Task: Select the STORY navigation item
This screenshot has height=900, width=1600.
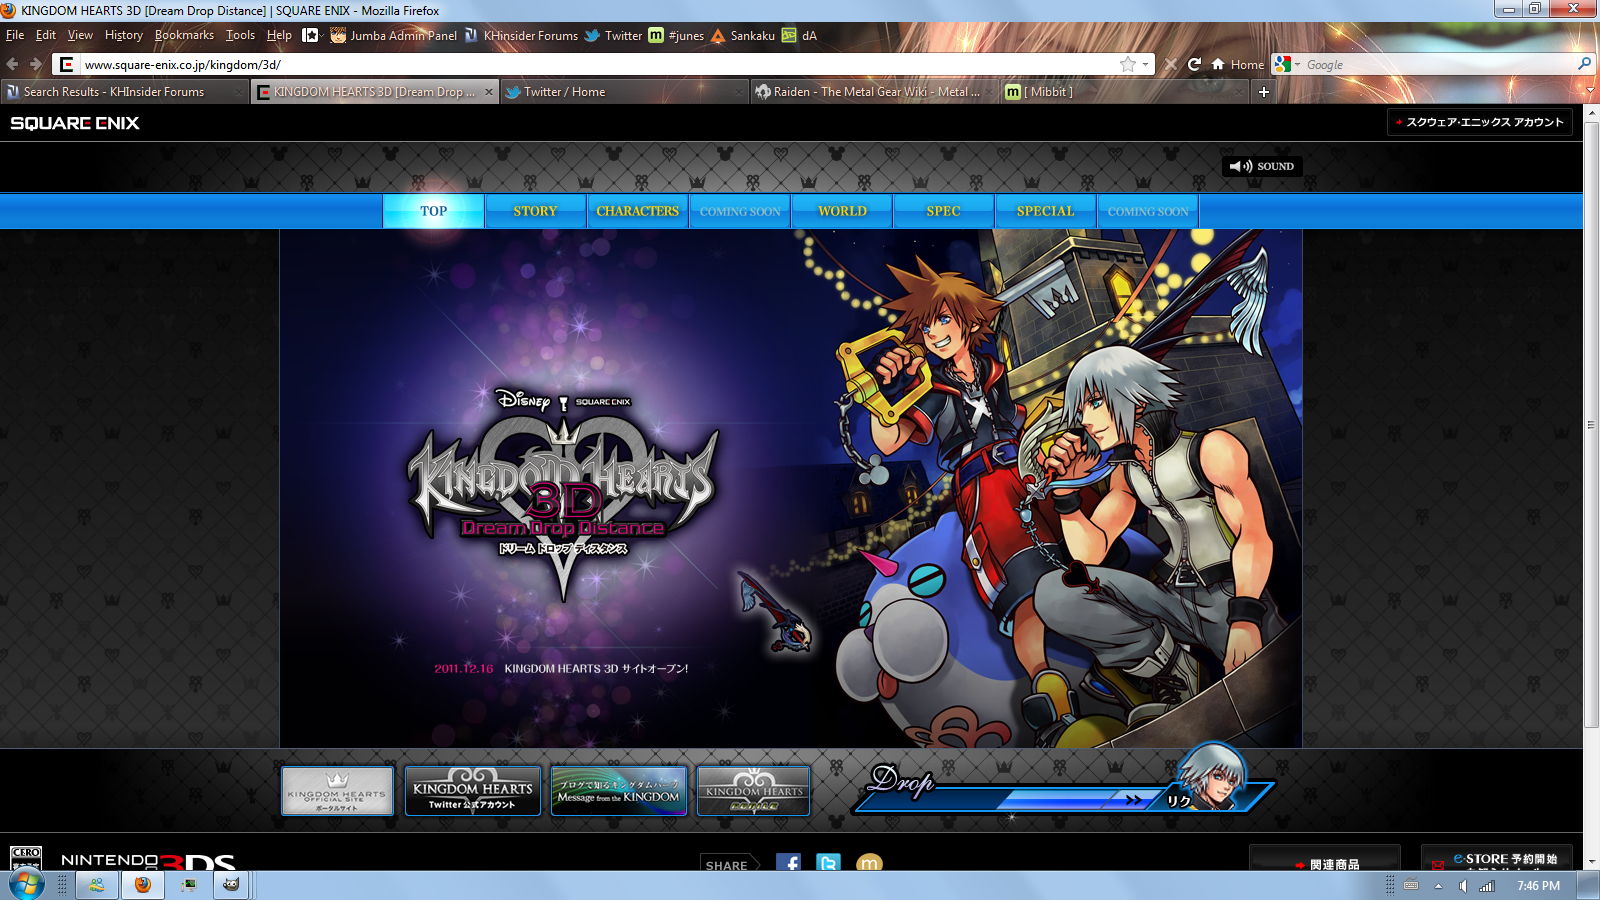Action: (535, 211)
